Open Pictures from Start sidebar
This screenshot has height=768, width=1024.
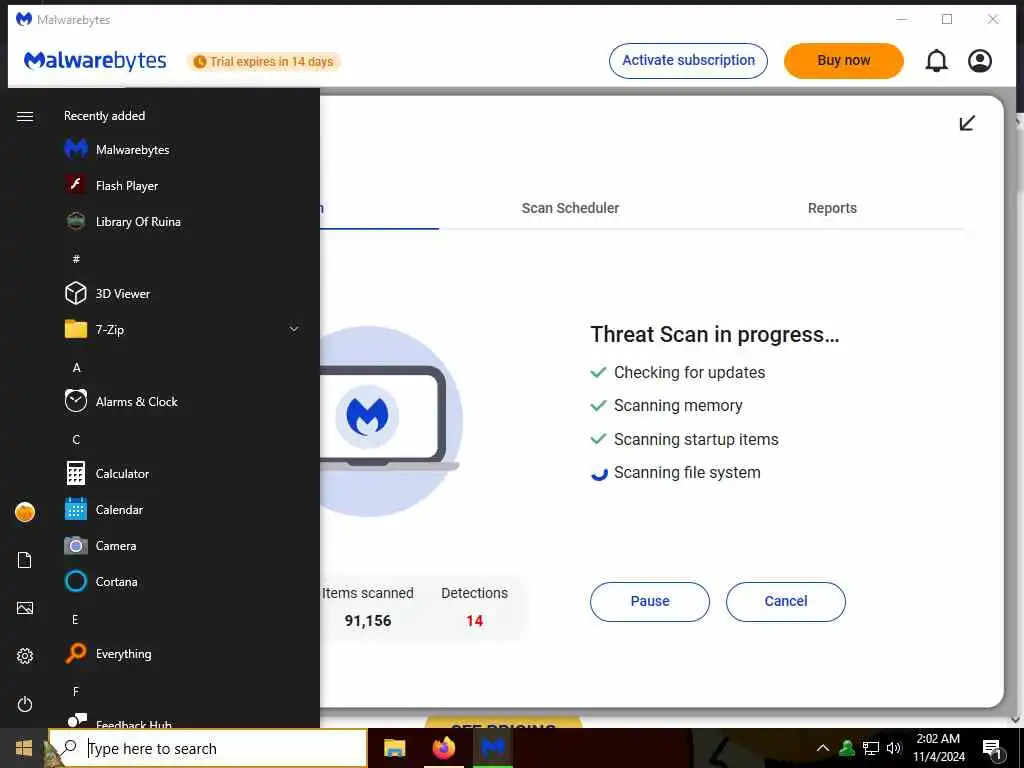click(25, 608)
